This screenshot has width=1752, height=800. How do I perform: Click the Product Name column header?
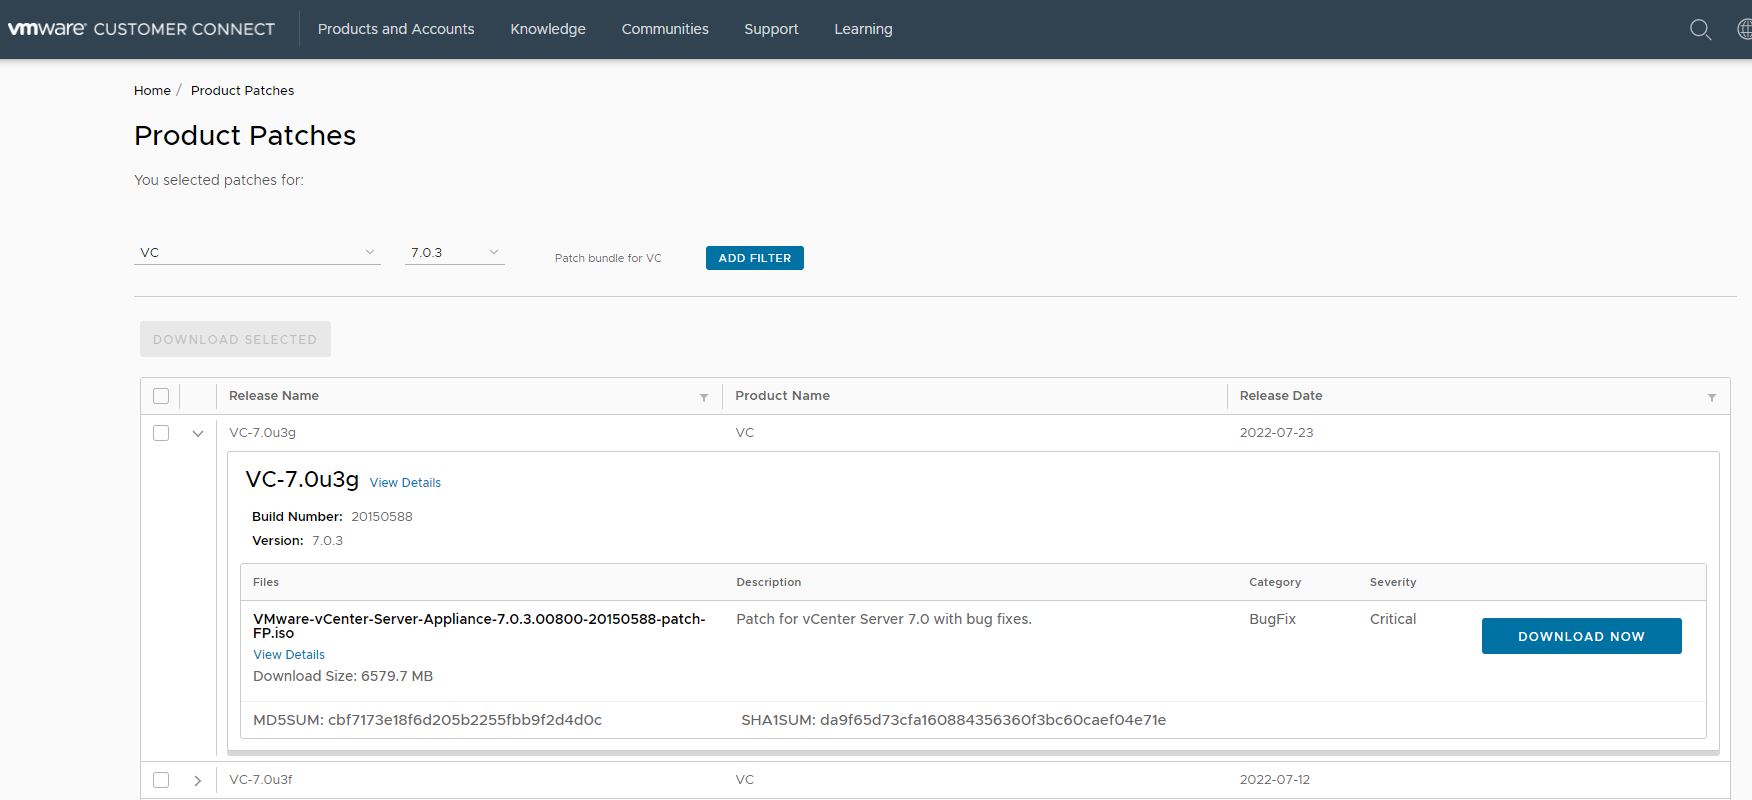coord(782,396)
